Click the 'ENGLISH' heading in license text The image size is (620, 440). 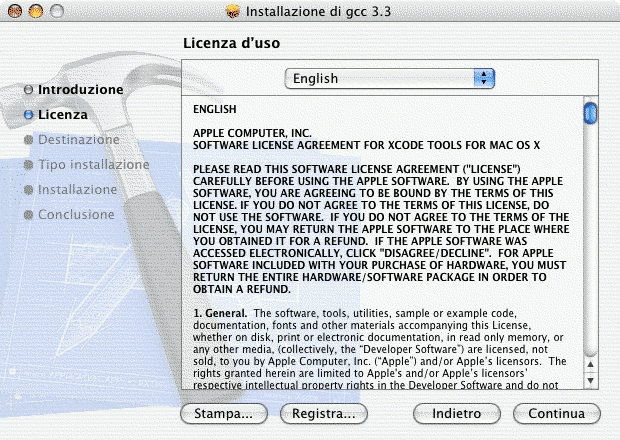[x=215, y=109]
